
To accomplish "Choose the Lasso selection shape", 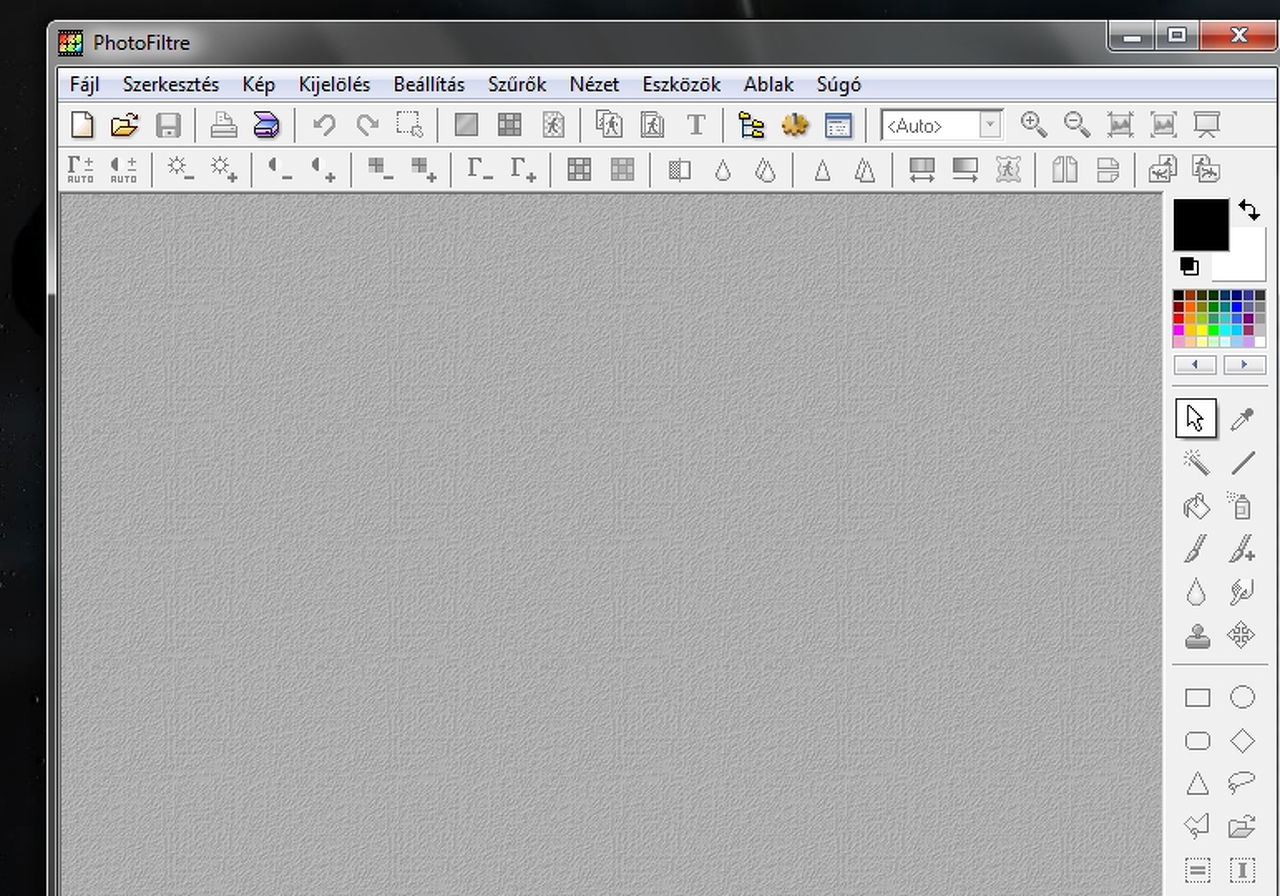I will 1242,783.
